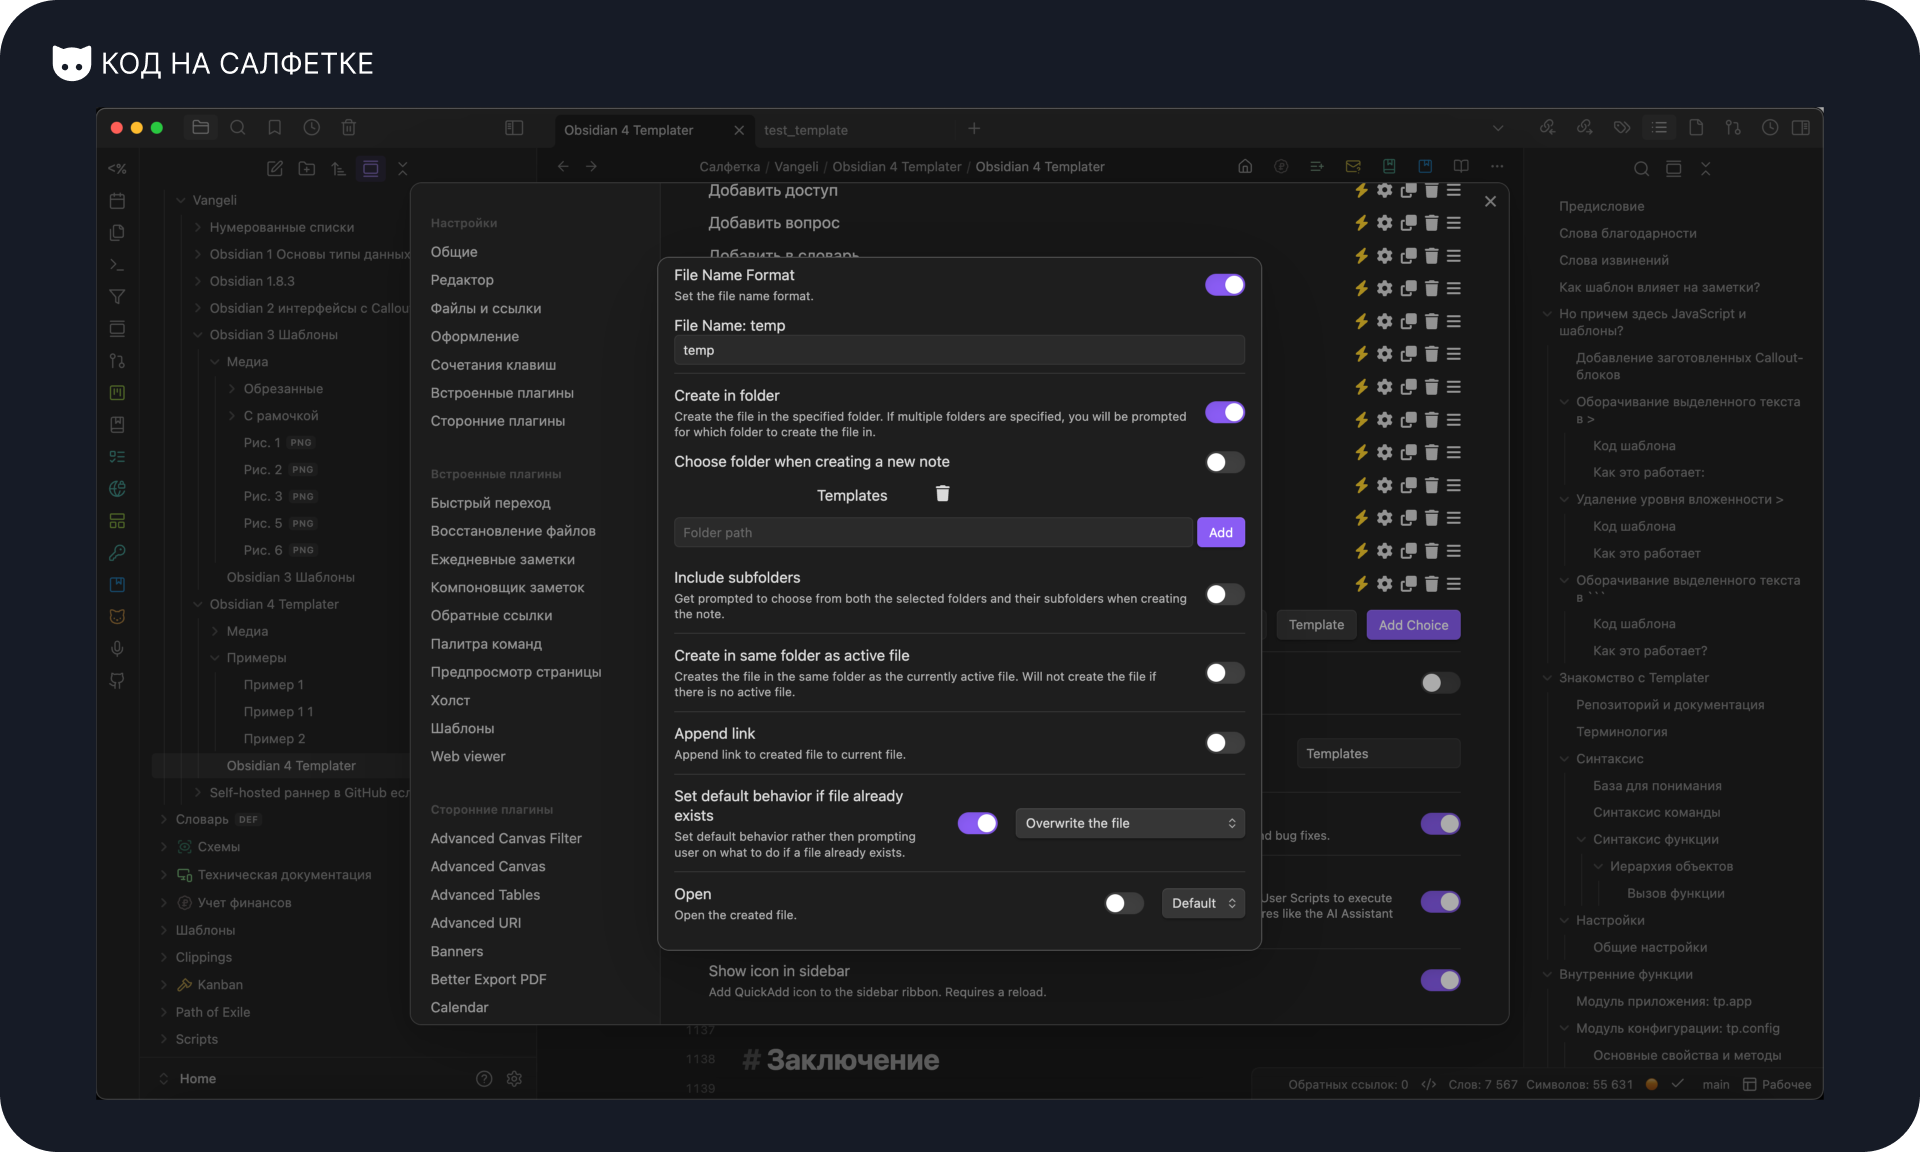Screen dimensions: 1920x1152
Task: Navigate forward with the right arrow
Action: click(592, 167)
